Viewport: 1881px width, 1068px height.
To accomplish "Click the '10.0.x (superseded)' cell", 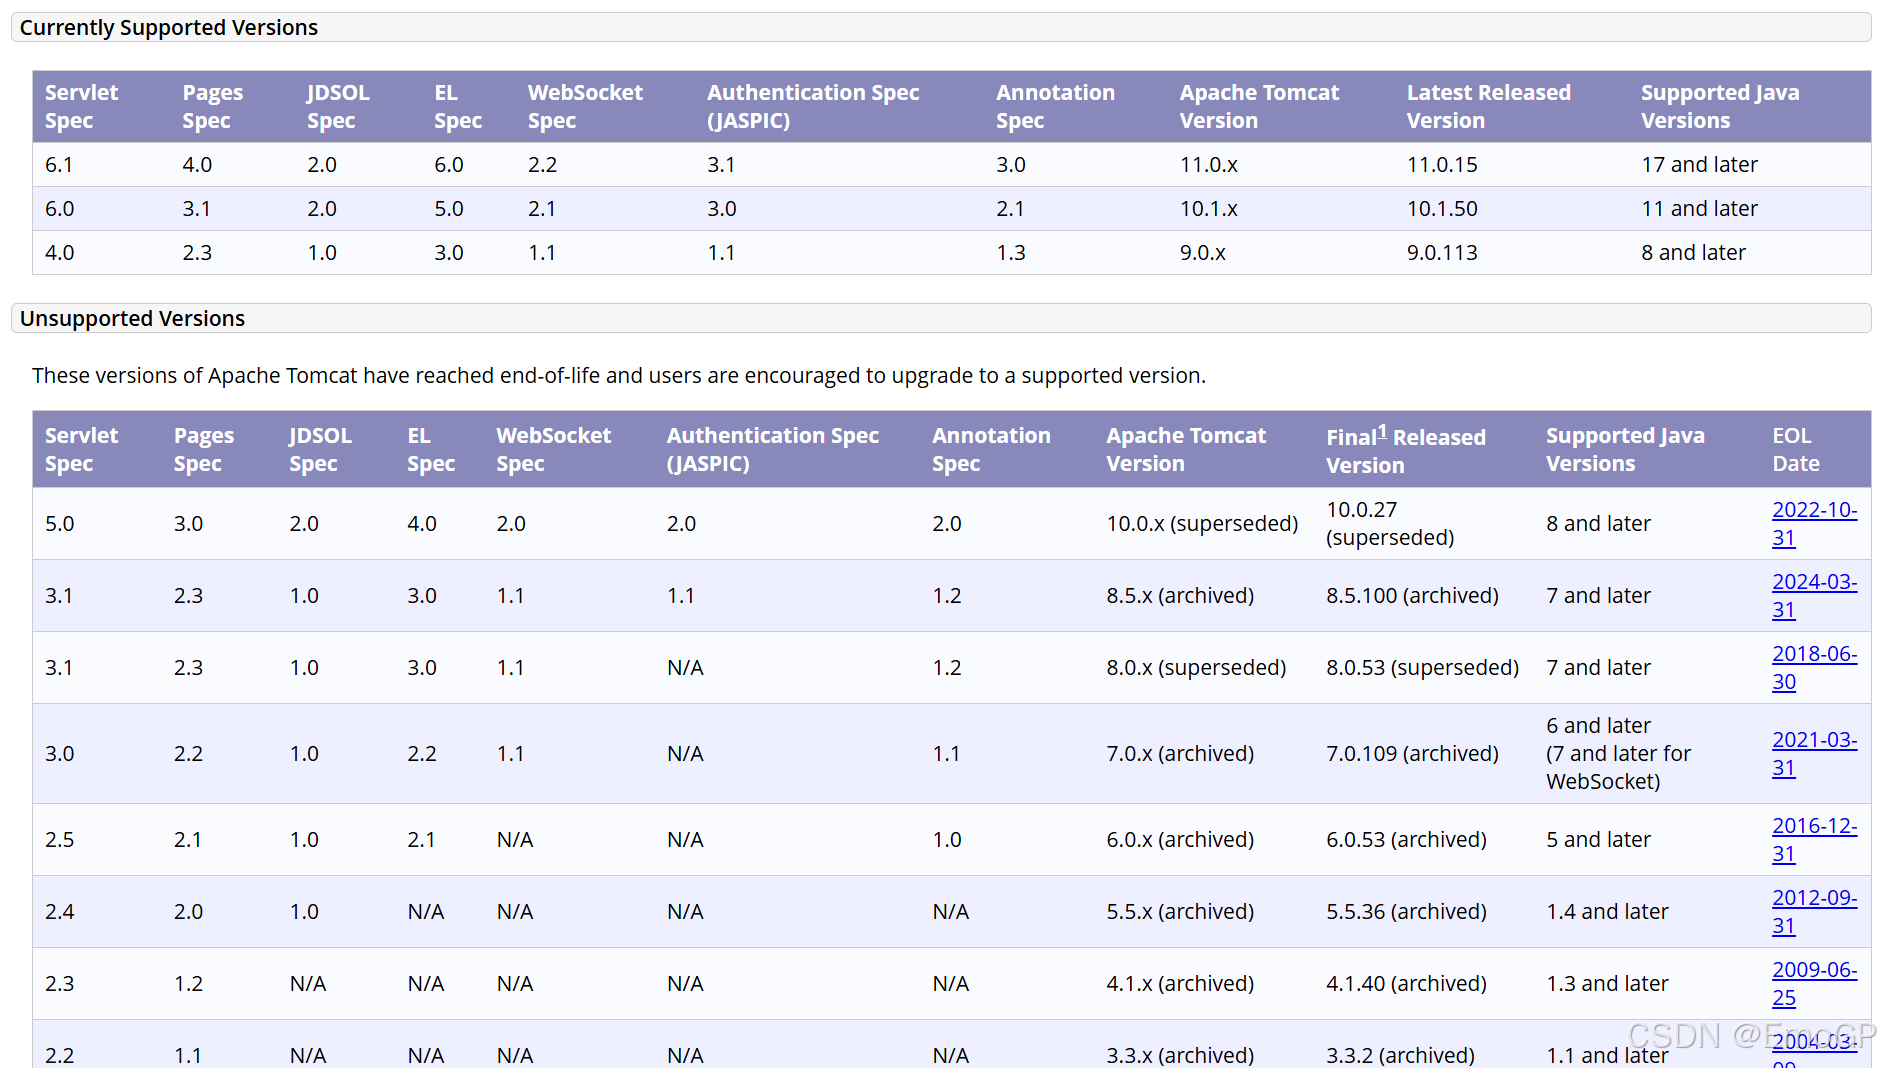I will tap(1202, 524).
